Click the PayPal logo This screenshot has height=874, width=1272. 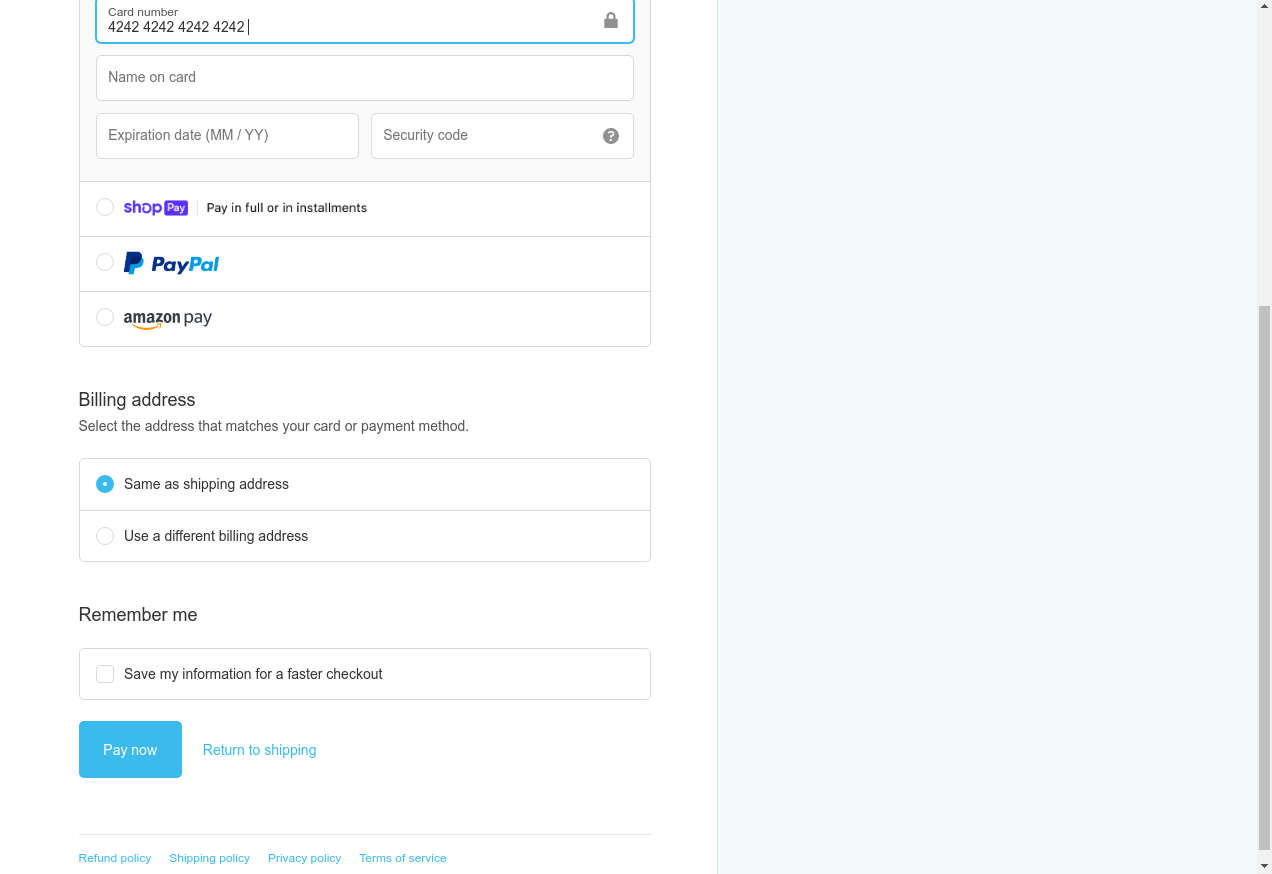click(x=171, y=264)
